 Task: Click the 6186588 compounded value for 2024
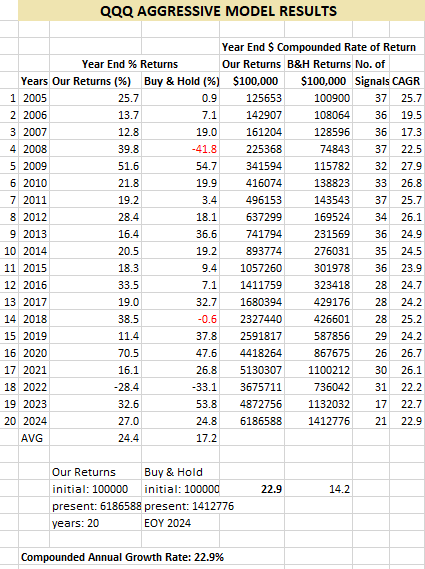pos(261,421)
